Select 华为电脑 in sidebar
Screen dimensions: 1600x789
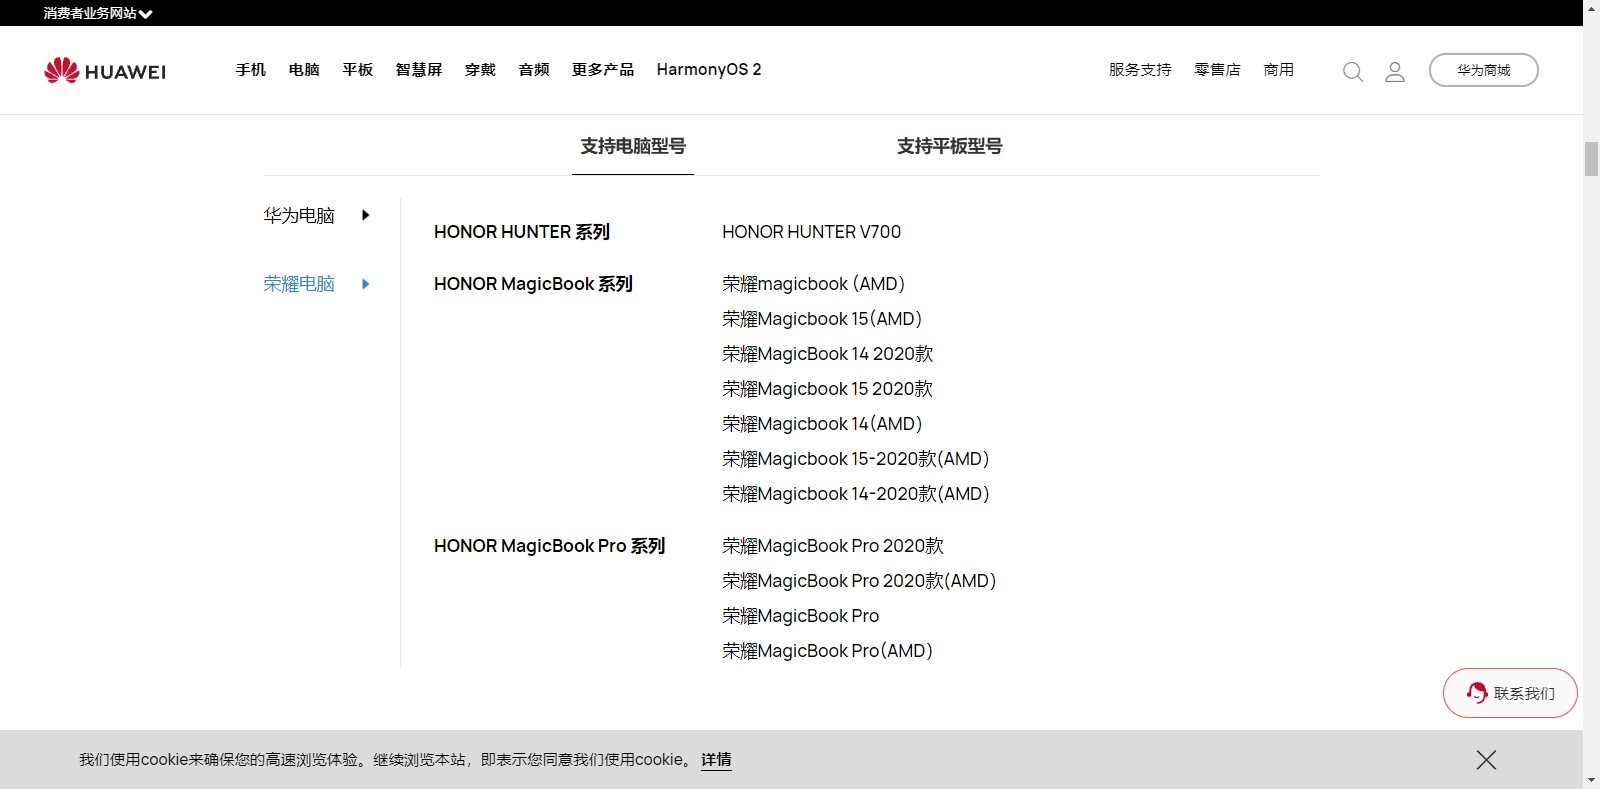[x=299, y=215]
